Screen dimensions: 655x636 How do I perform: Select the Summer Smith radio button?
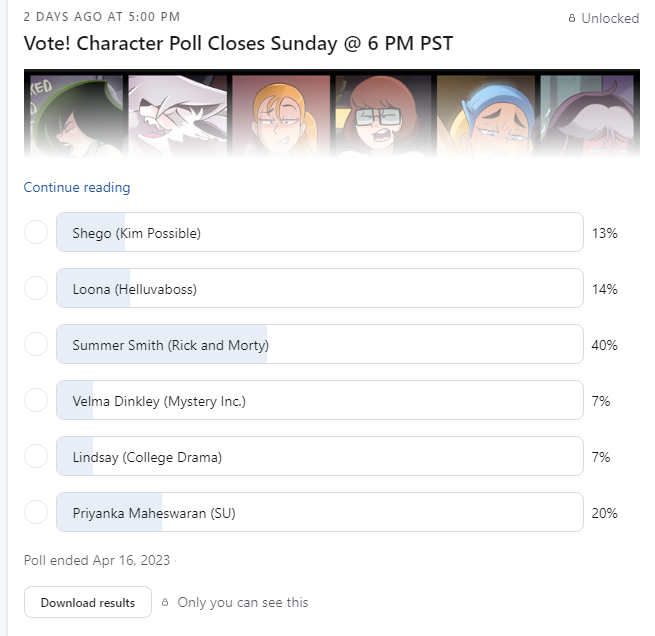click(36, 344)
